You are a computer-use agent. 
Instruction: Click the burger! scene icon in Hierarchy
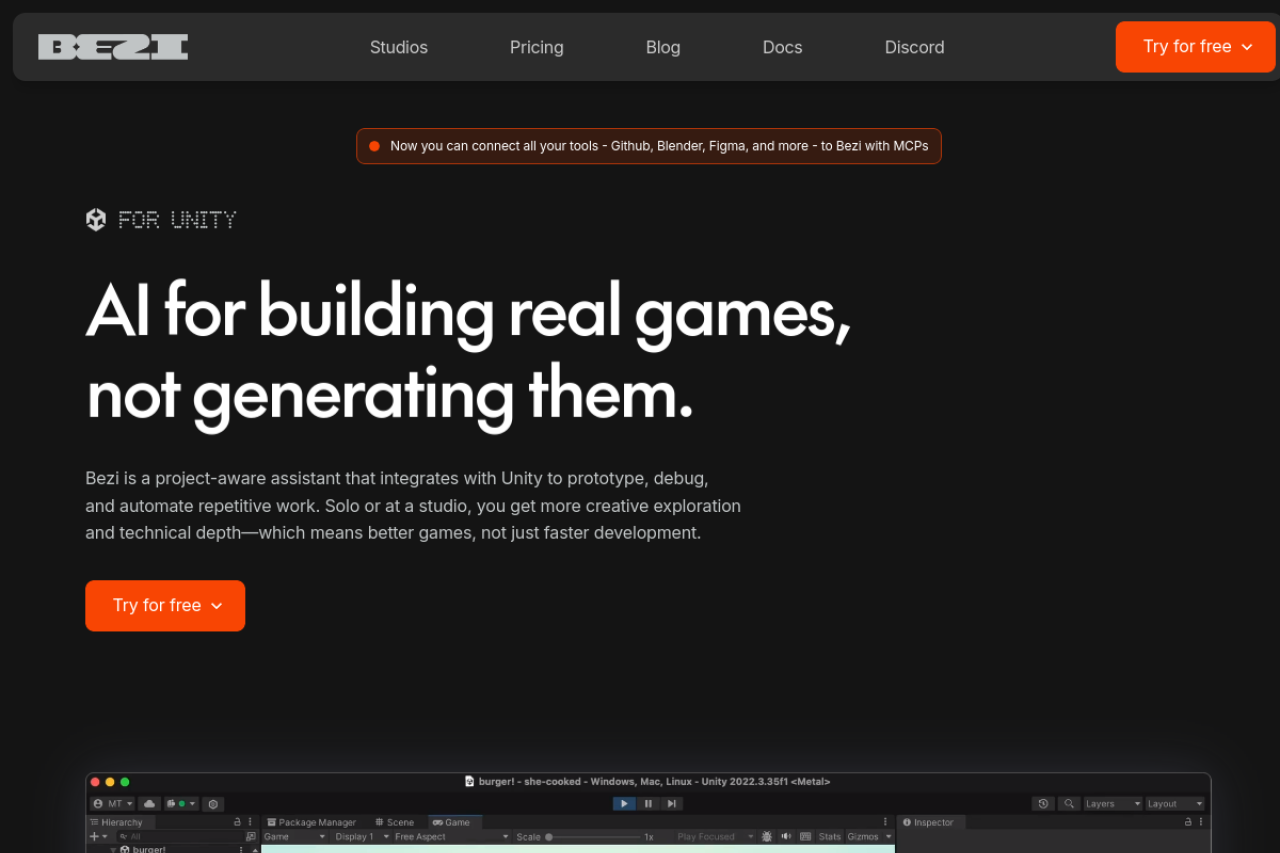pos(125,850)
